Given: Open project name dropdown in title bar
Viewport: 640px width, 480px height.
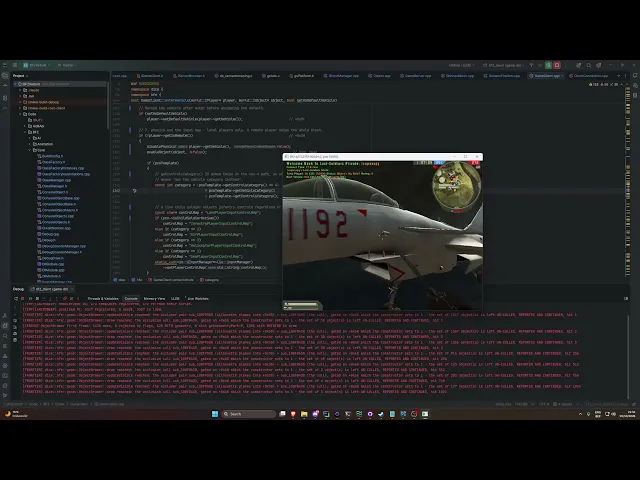Looking at the screenshot, I should pos(37,65).
